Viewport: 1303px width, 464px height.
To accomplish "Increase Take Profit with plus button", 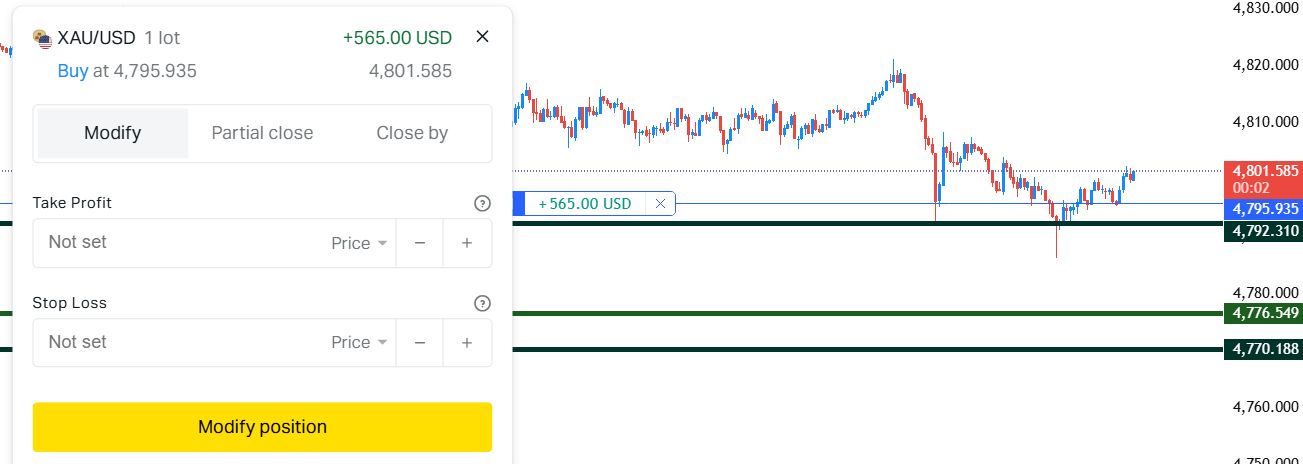I will pyautogui.click(x=467, y=243).
